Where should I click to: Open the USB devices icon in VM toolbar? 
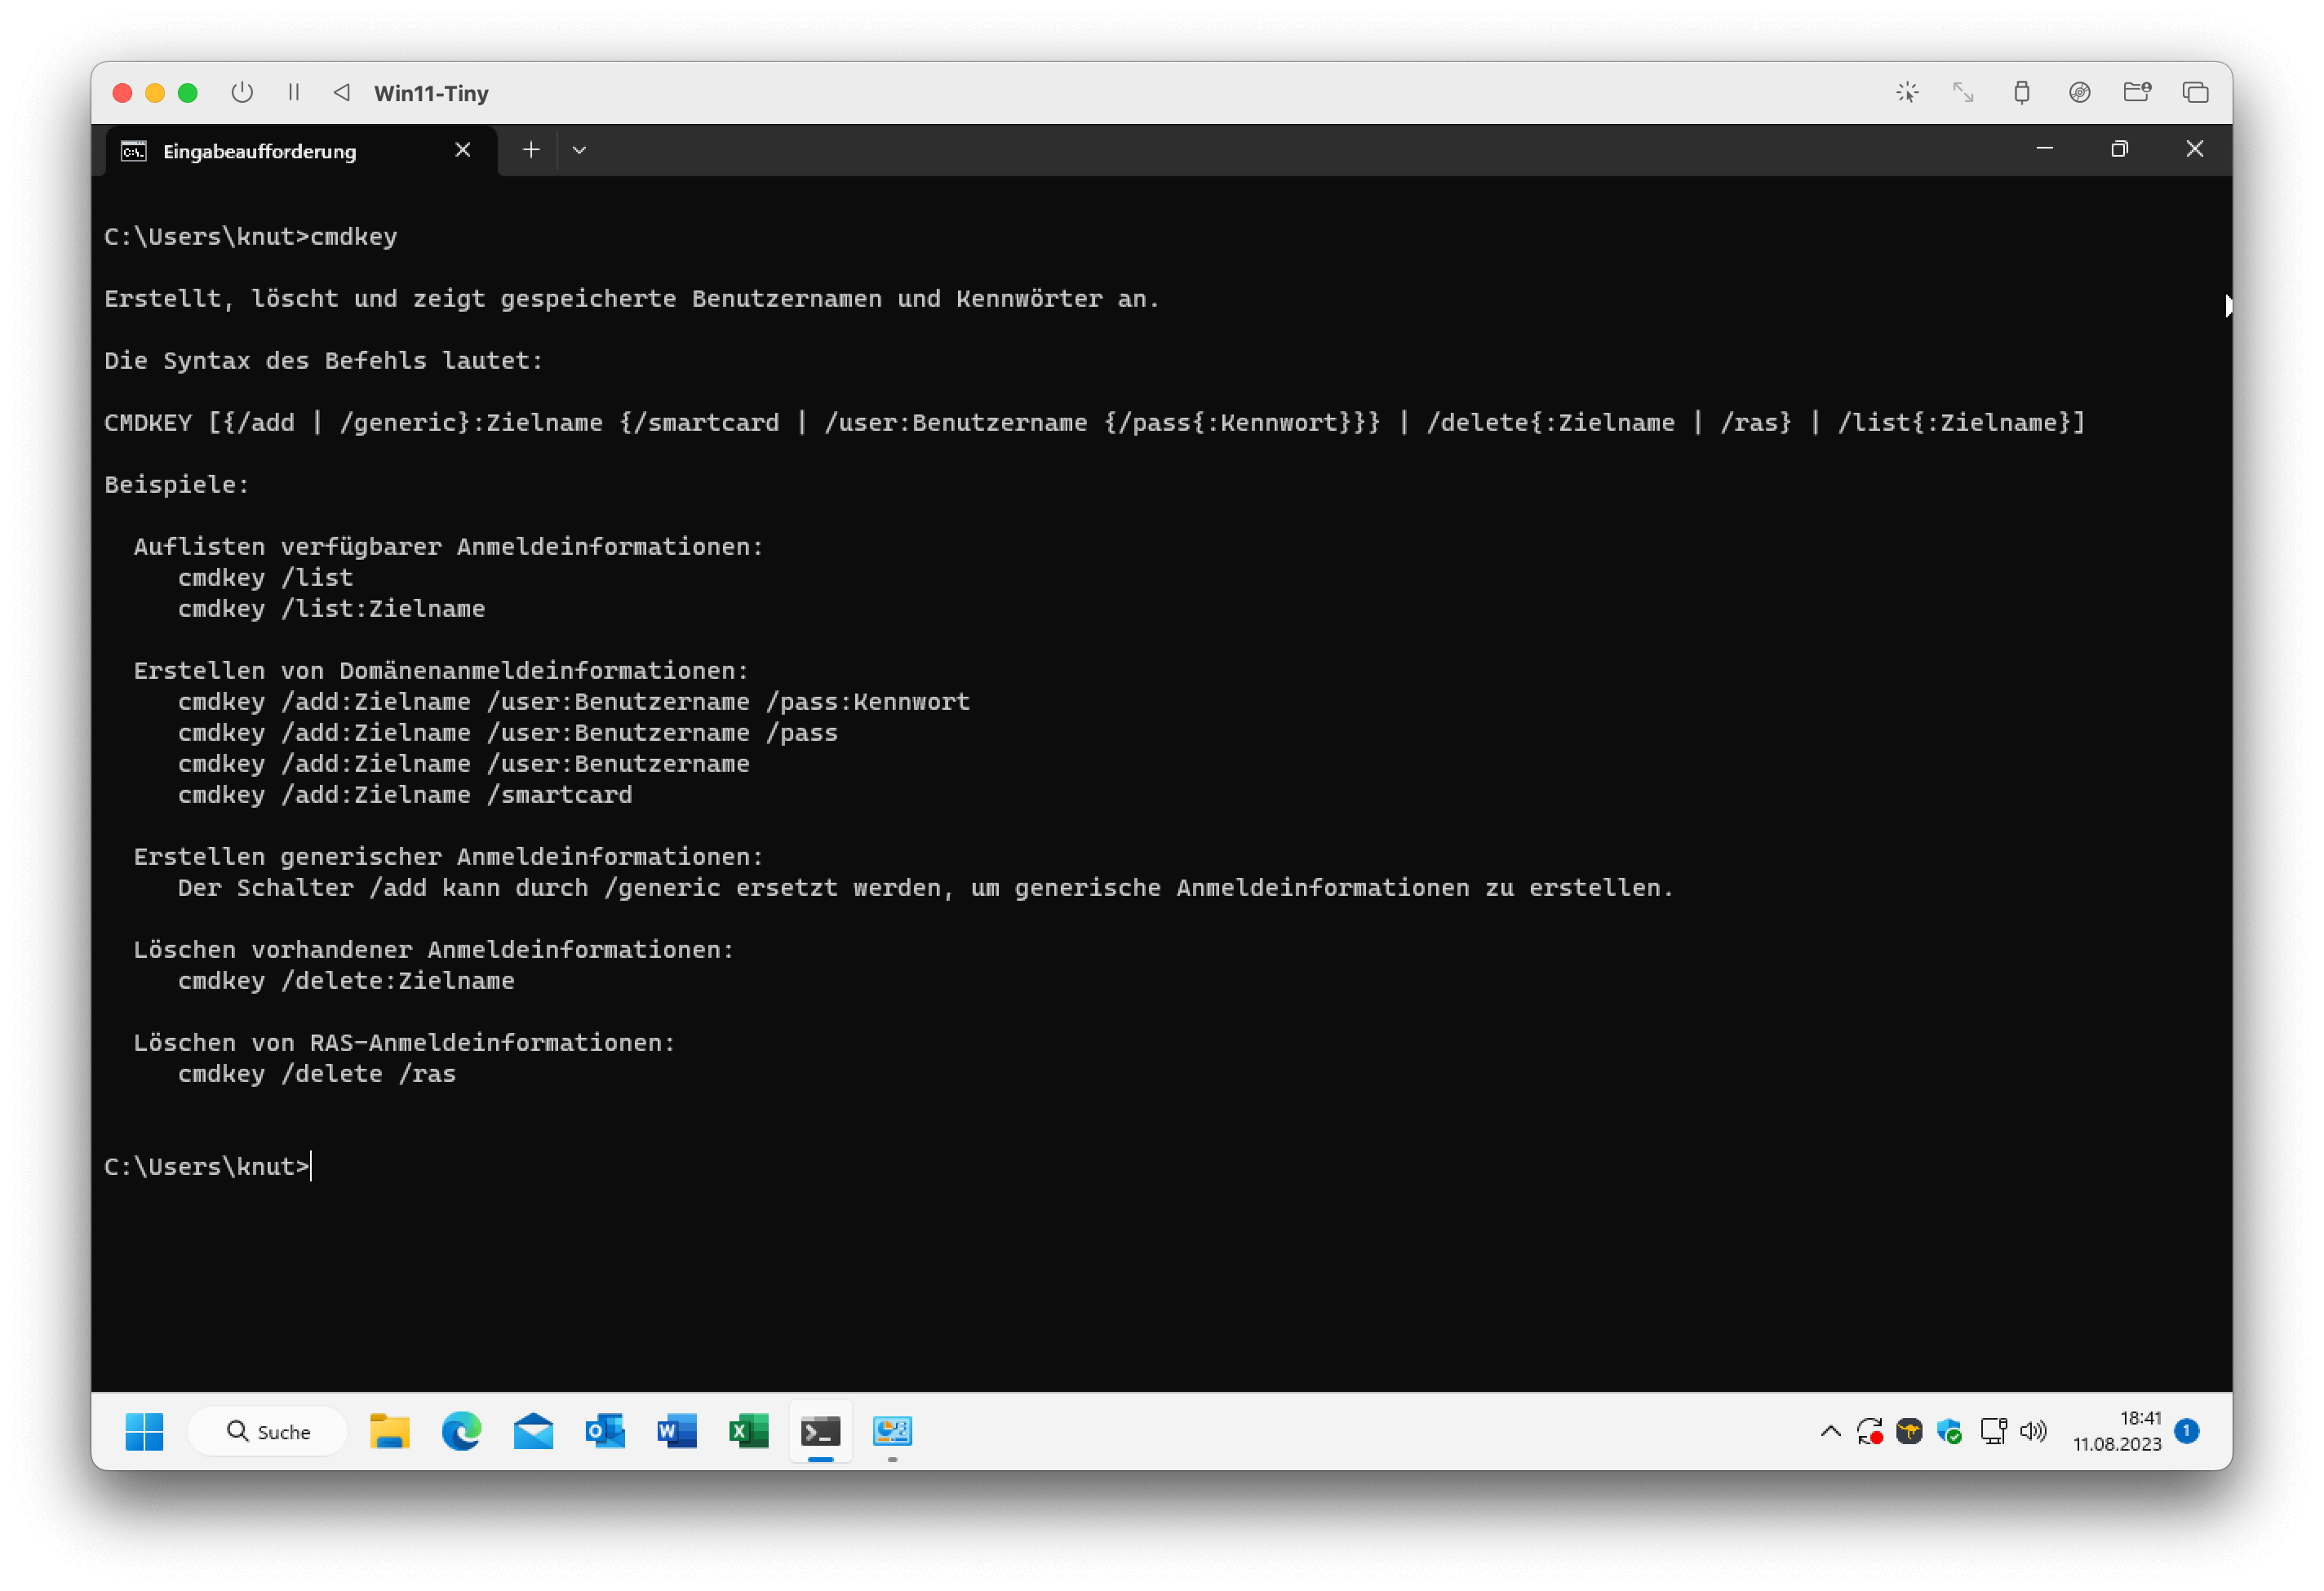pyautogui.click(x=2021, y=93)
